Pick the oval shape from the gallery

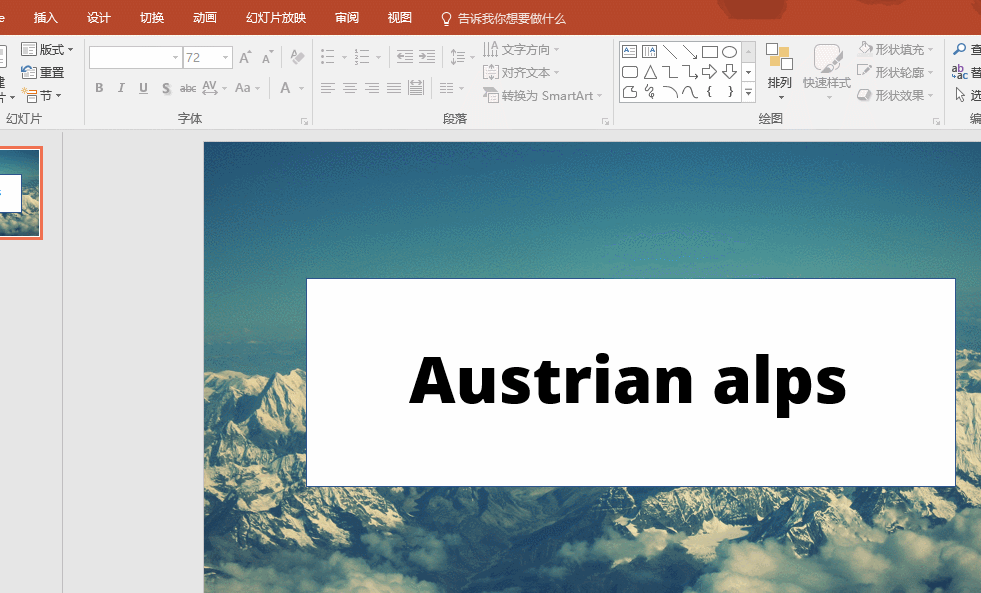(729, 52)
